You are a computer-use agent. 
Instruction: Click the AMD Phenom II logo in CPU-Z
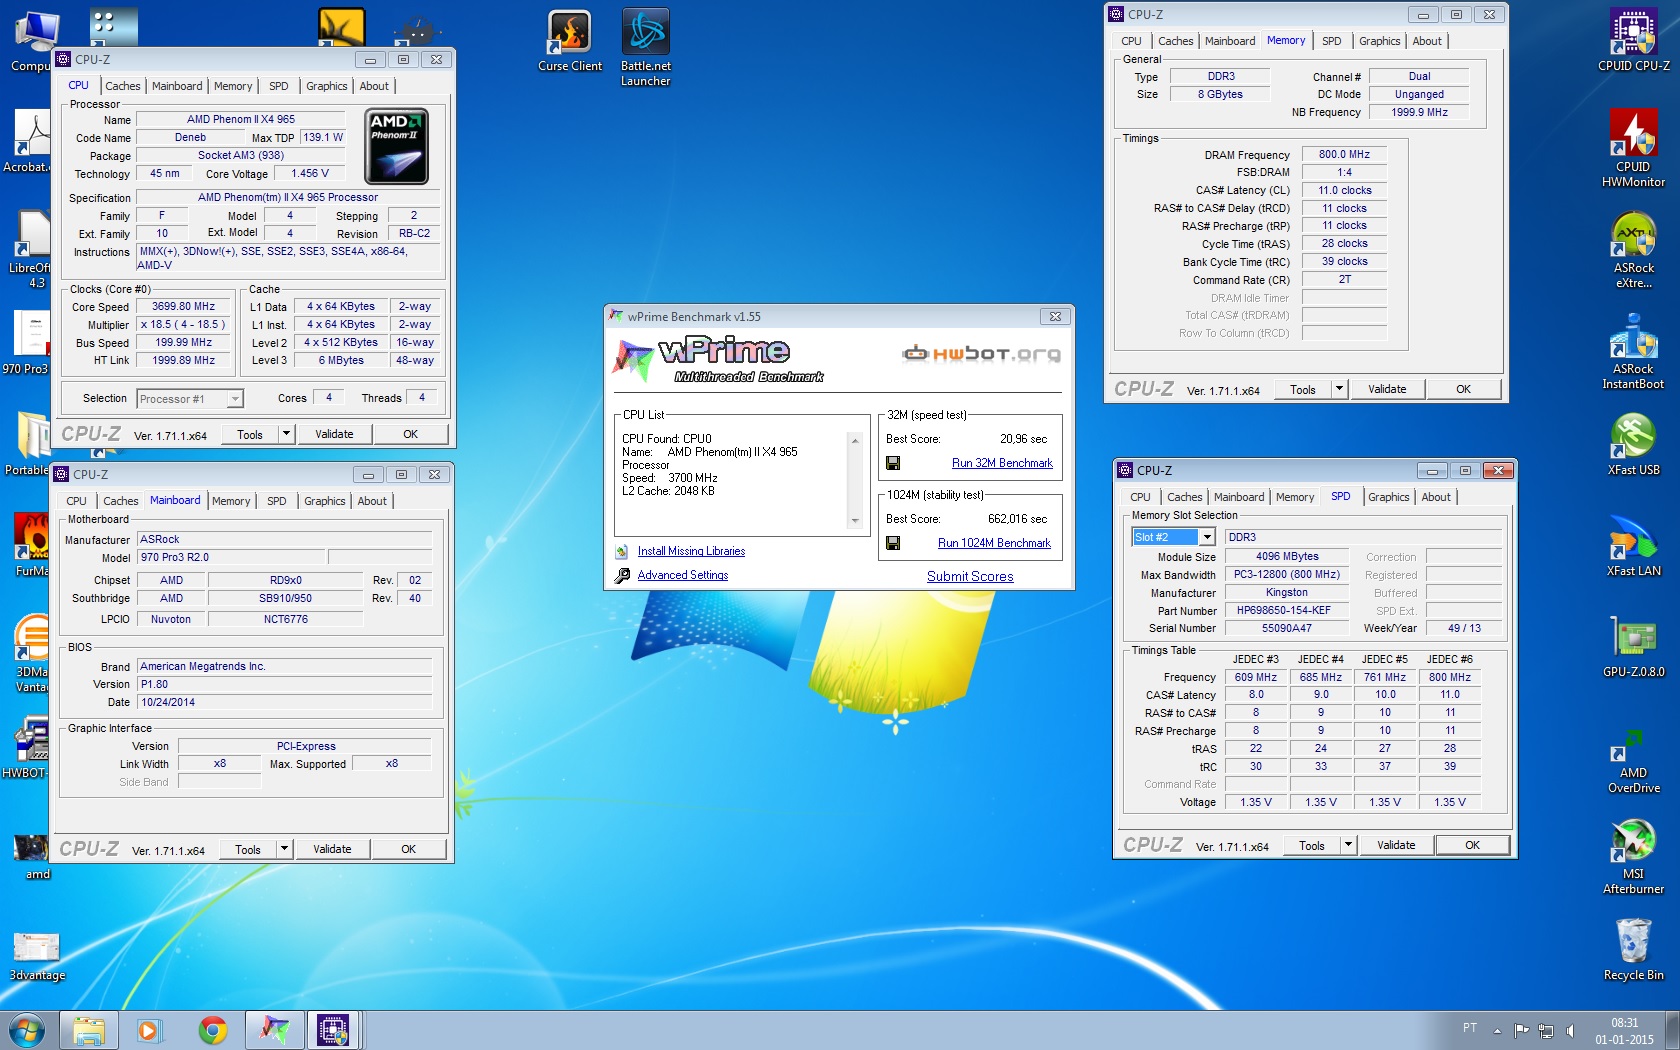[397, 147]
